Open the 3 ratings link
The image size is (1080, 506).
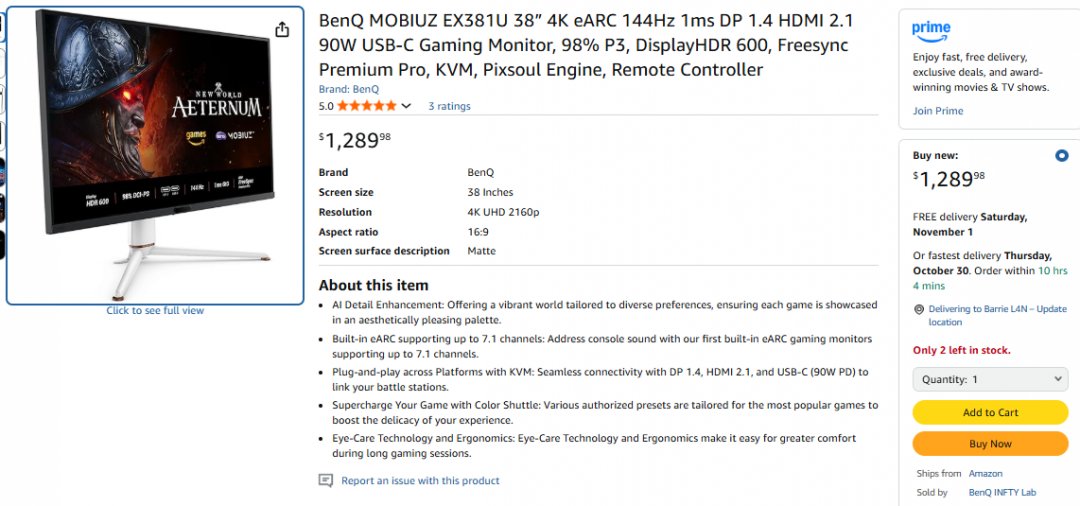click(449, 106)
